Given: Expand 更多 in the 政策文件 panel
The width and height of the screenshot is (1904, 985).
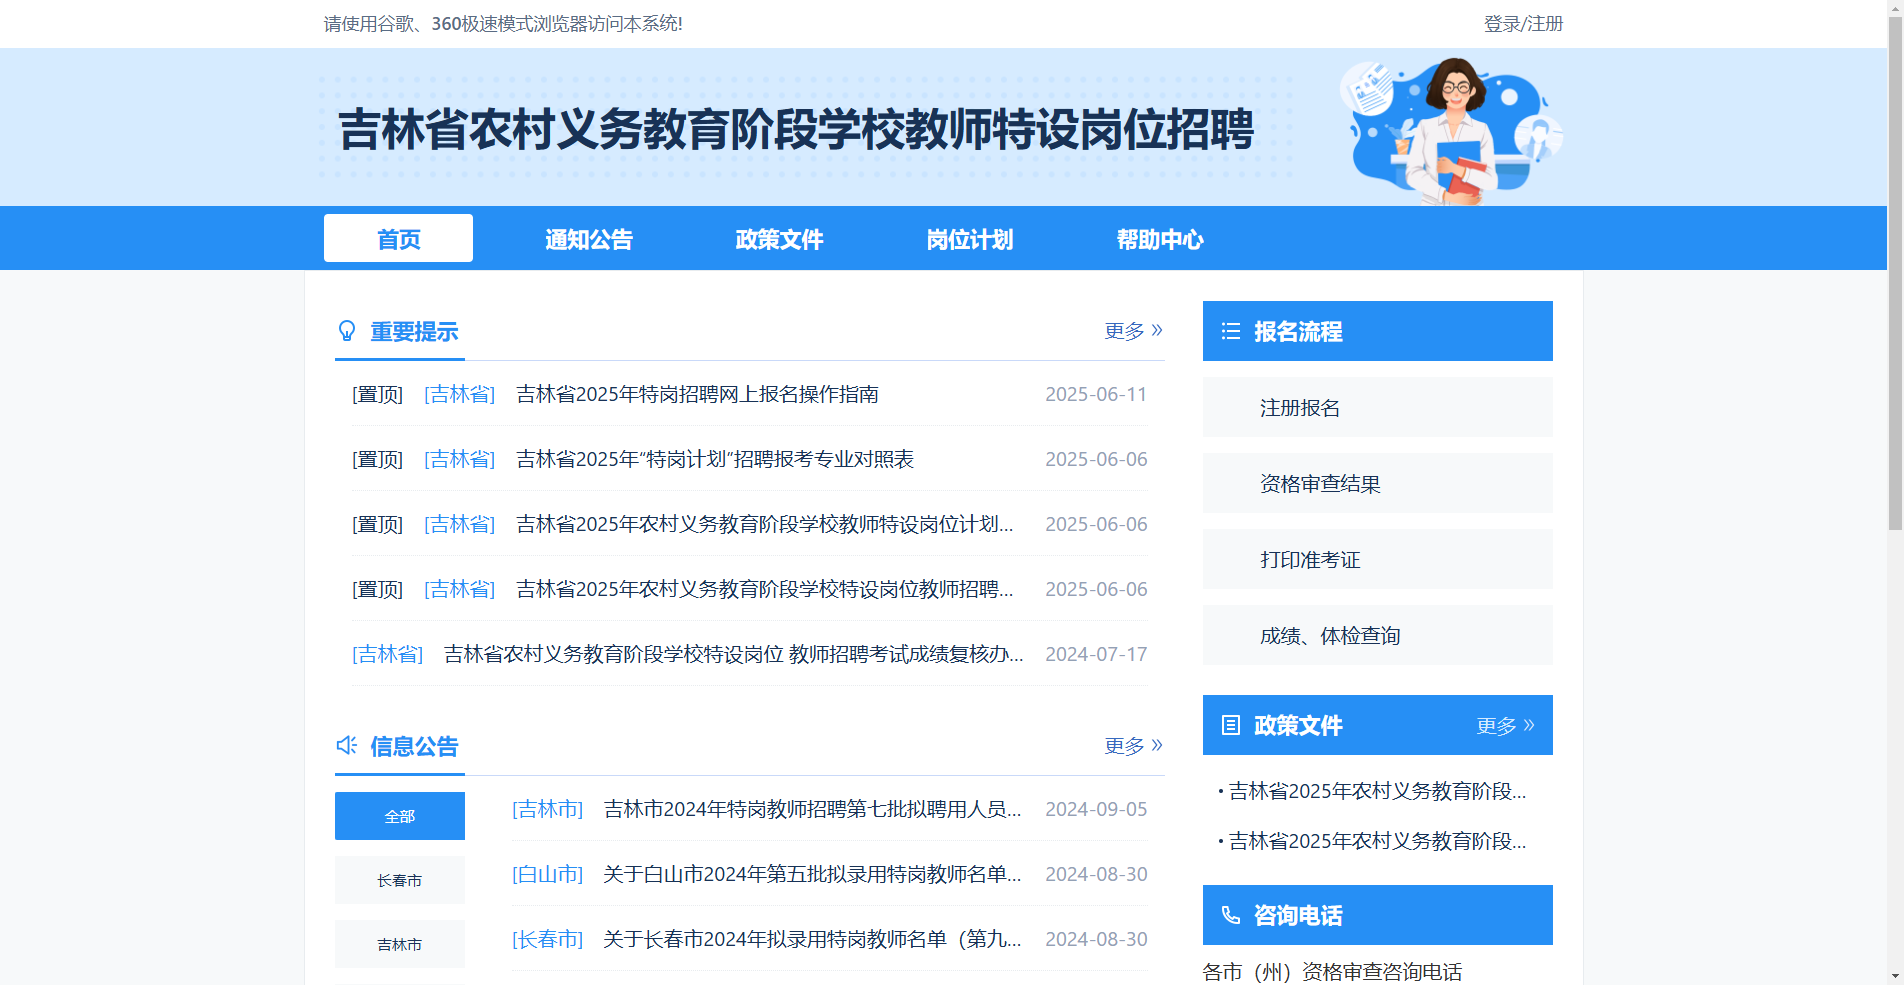Looking at the screenshot, I should [x=1497, y=725].
